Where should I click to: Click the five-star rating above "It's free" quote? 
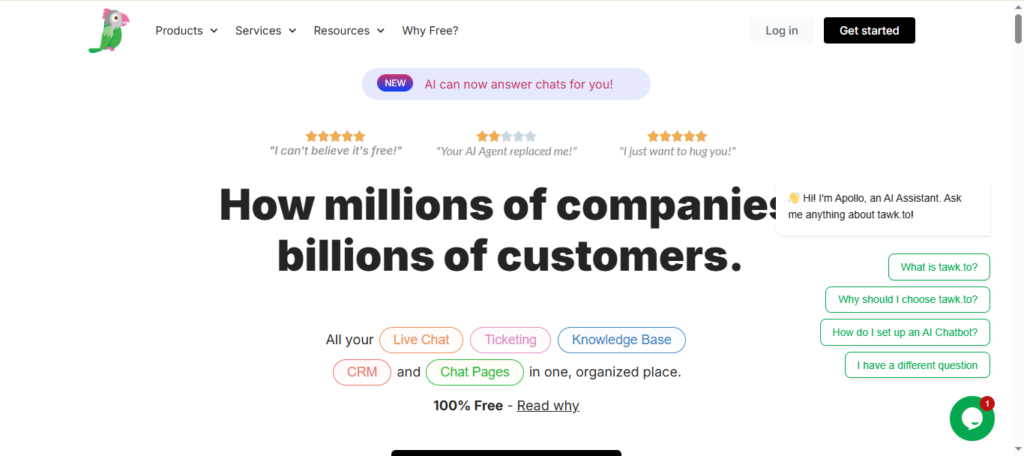335,136
